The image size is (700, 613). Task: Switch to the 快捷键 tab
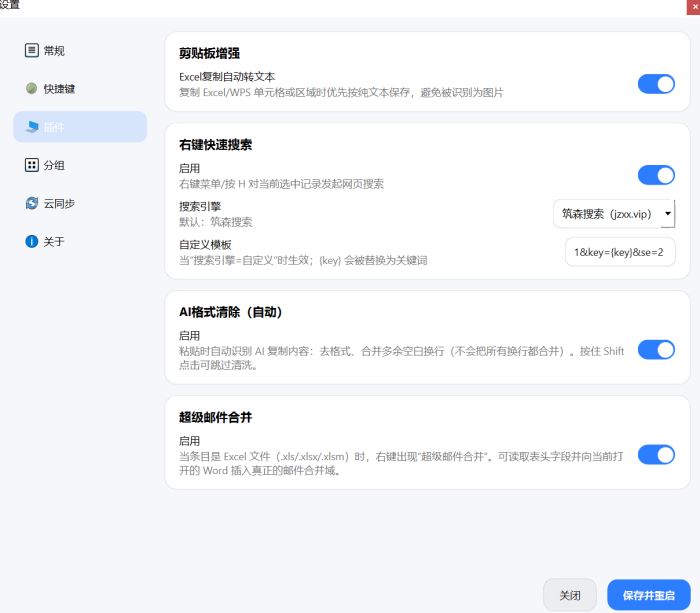pyautogui.click(x=80, y=88)
